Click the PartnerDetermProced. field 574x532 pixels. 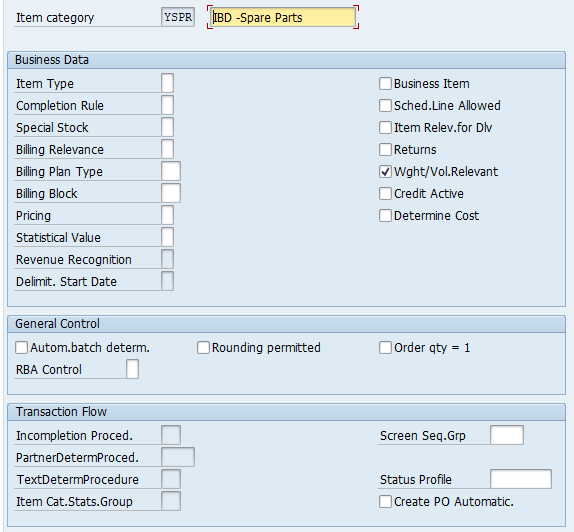point(178,457)
